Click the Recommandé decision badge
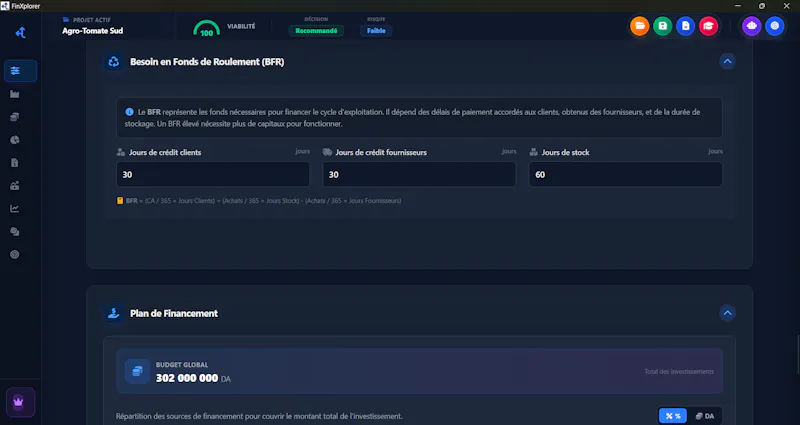The image size is (800, 425). coord(316,31)
